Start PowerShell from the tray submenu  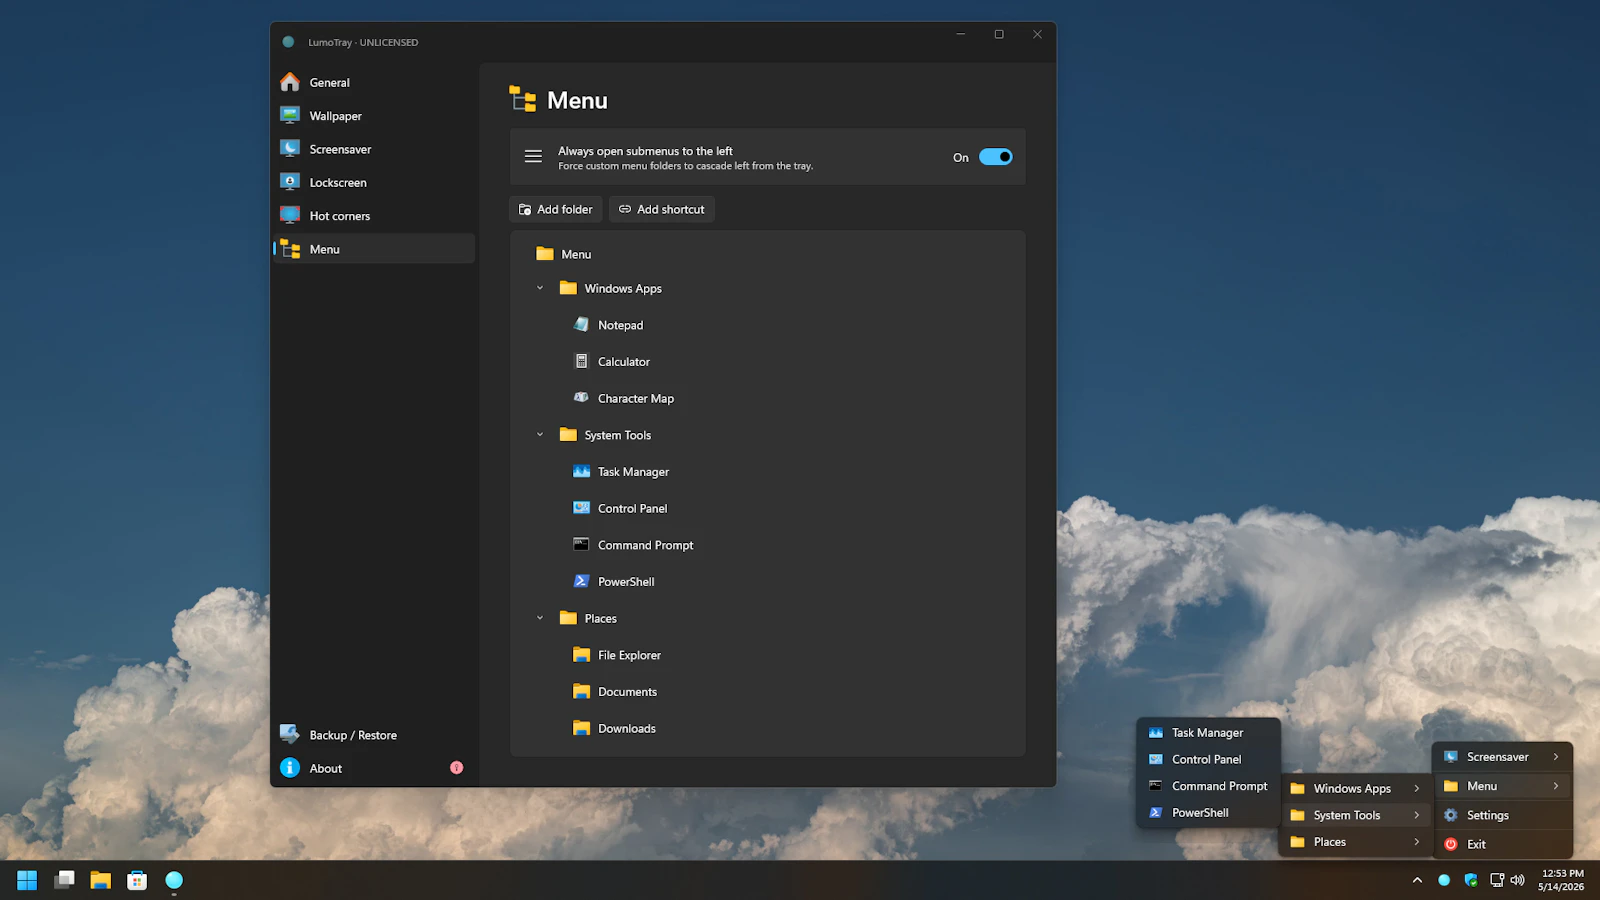click(x=1208, y=813)
